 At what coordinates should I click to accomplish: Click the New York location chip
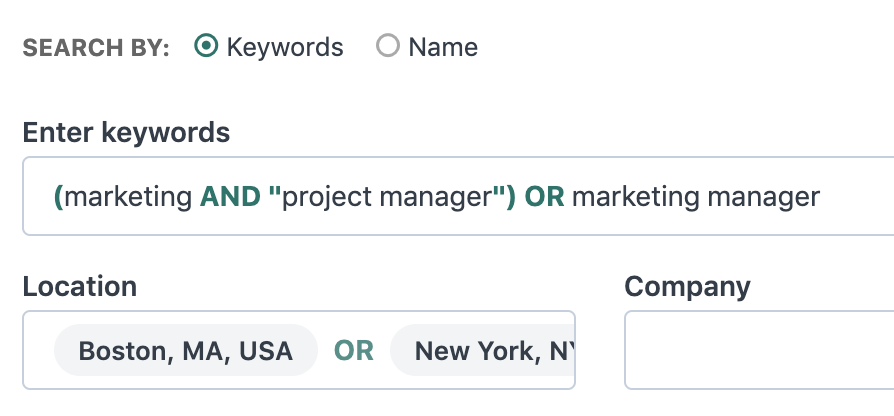482,350
